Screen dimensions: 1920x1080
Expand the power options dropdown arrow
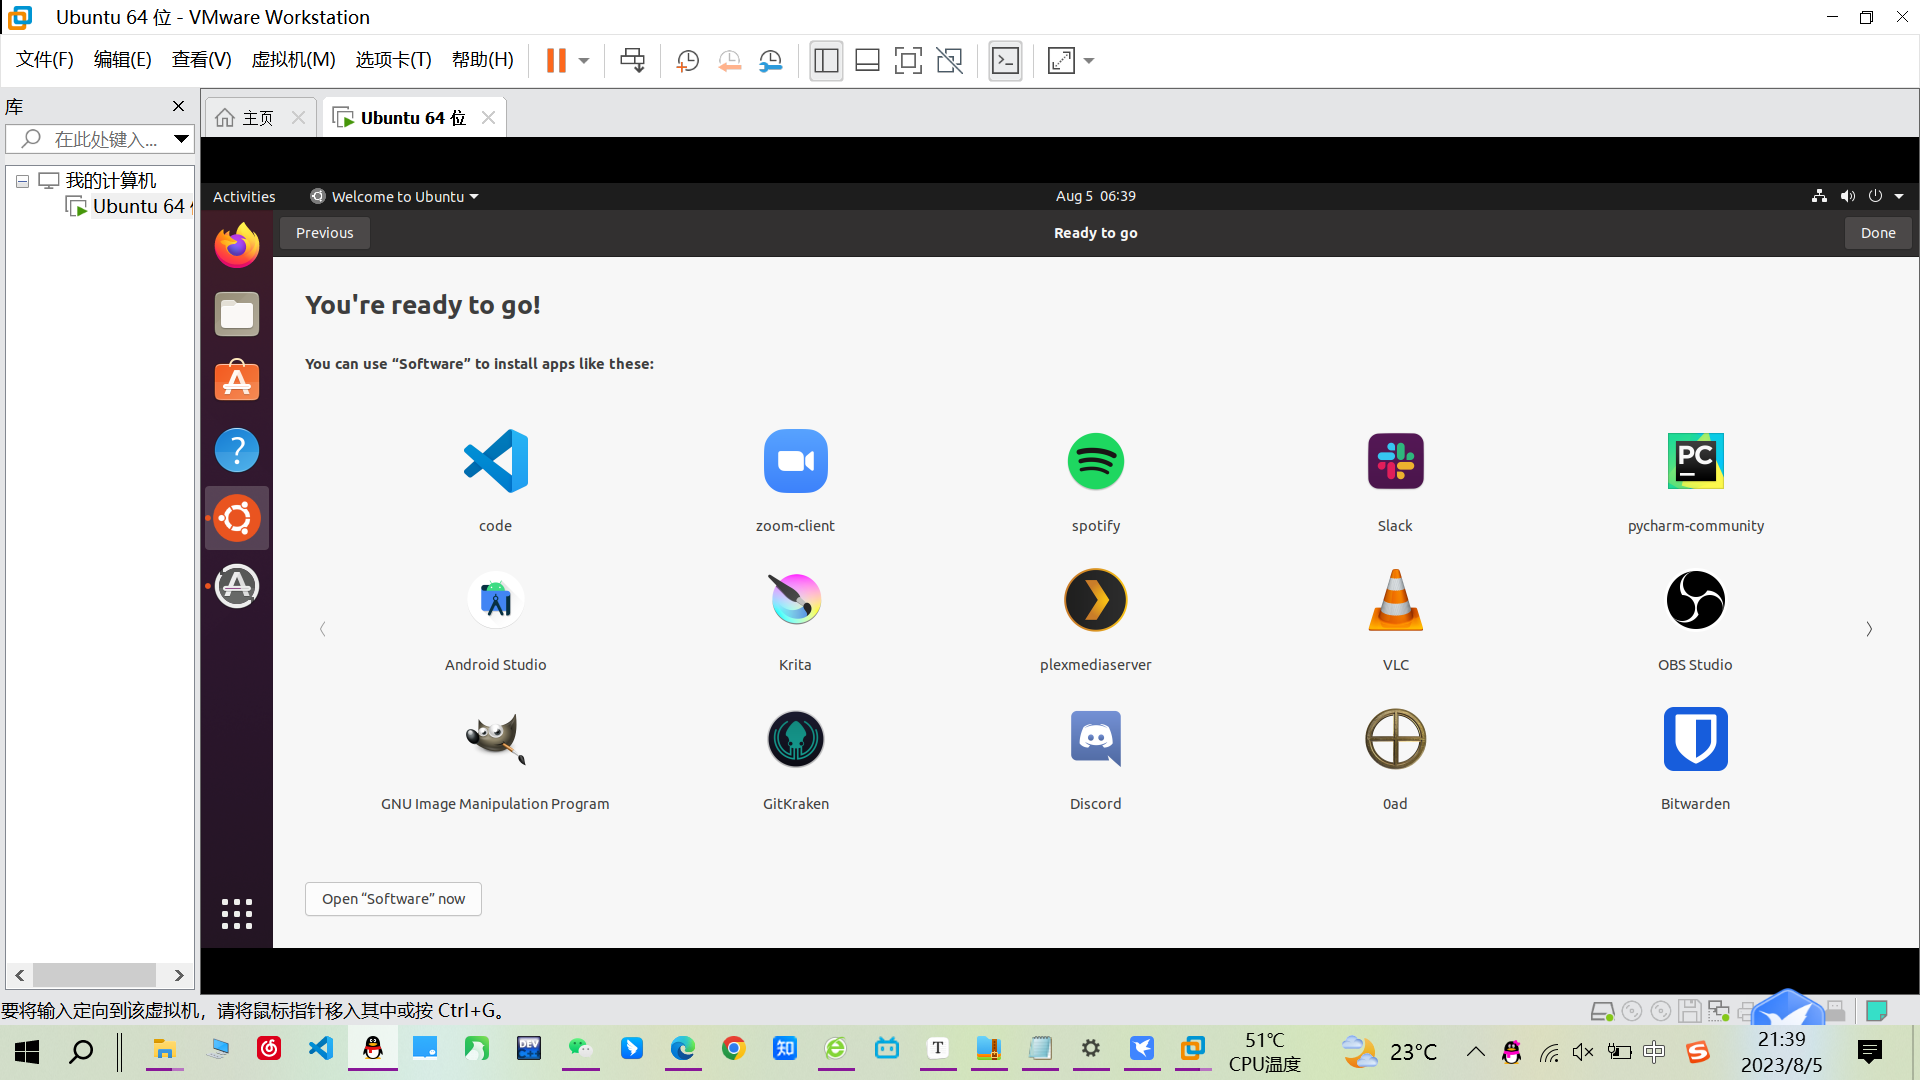(584, 61)
